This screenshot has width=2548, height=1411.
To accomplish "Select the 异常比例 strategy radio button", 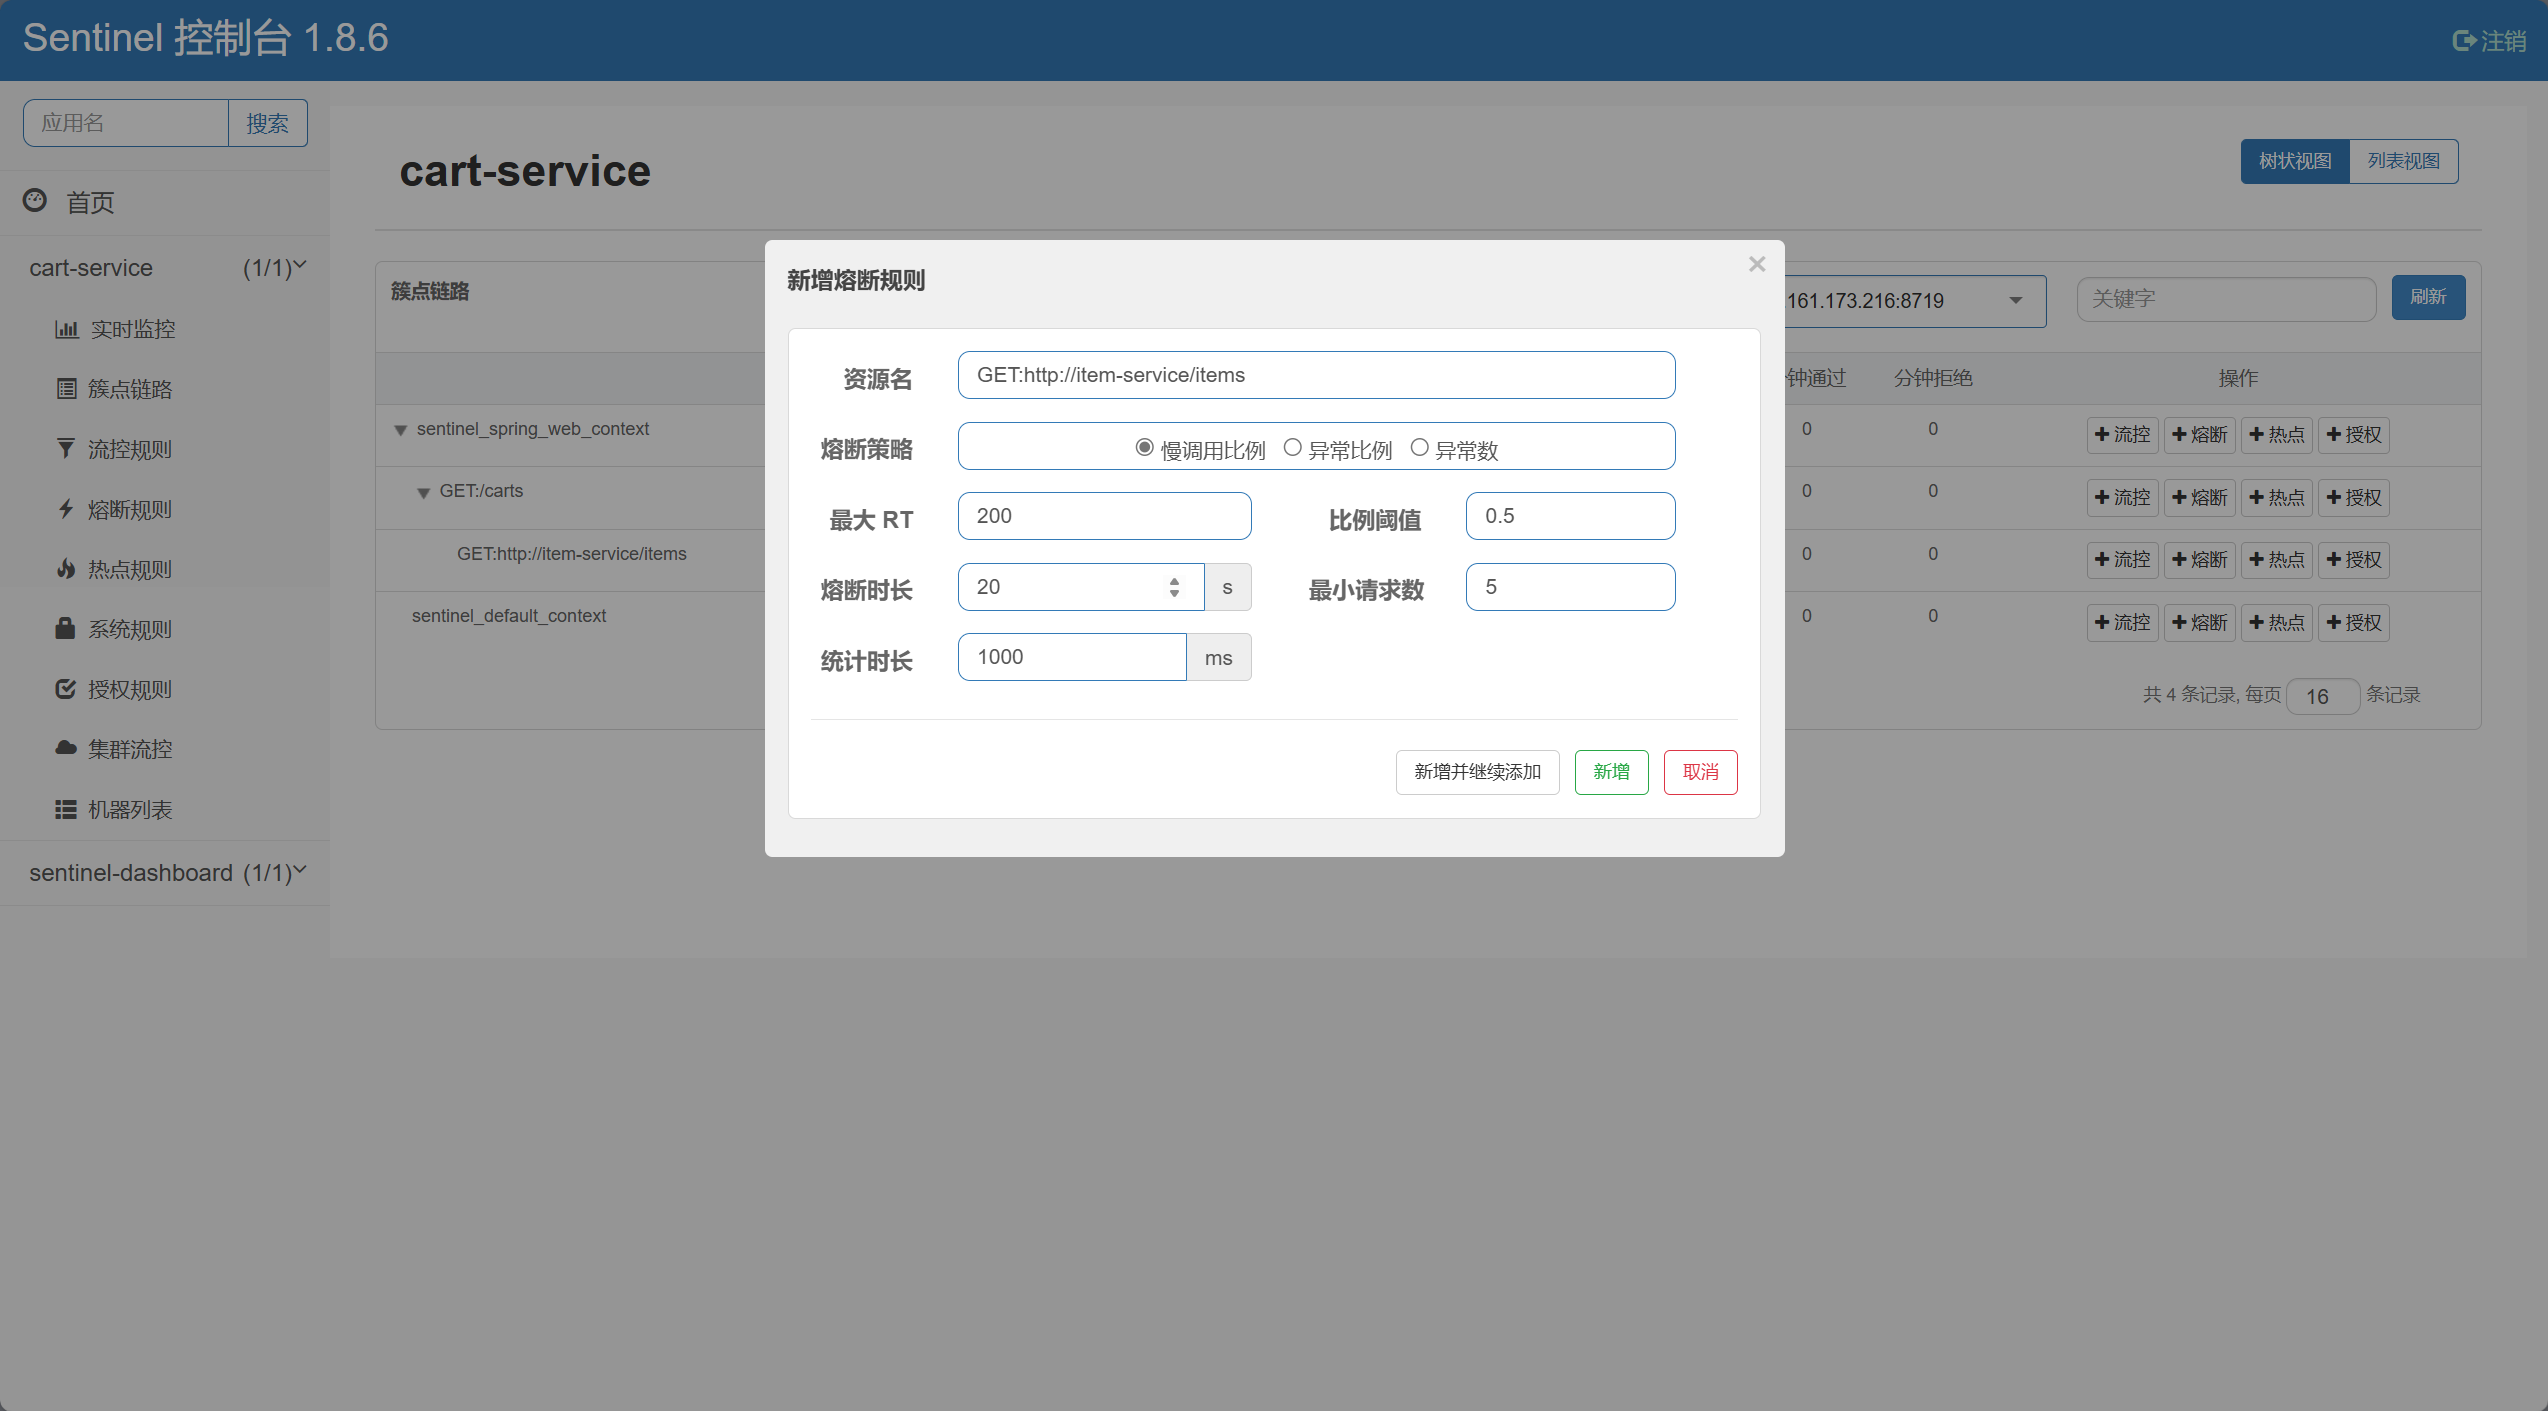I will click(x=1292, y=448).
